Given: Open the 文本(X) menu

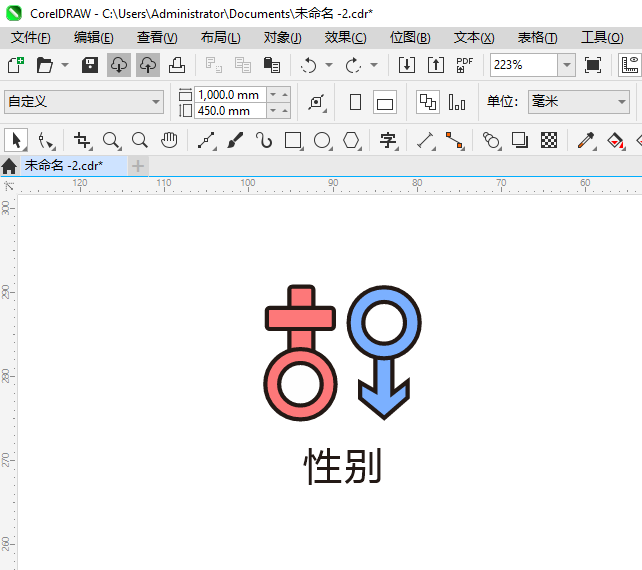Looking at the screenshot, I should 474,38.
